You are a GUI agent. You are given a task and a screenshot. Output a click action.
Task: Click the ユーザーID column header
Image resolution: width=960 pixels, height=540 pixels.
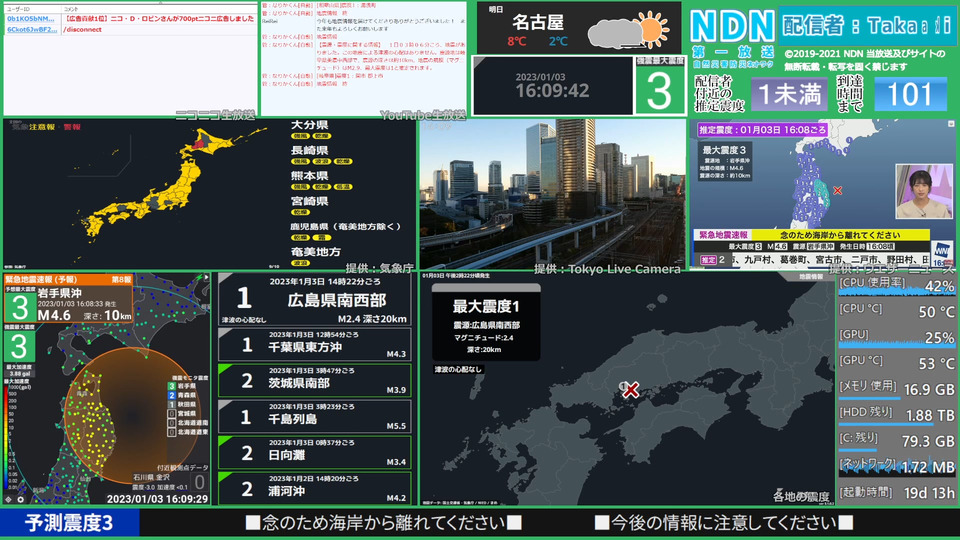[18, 9]
